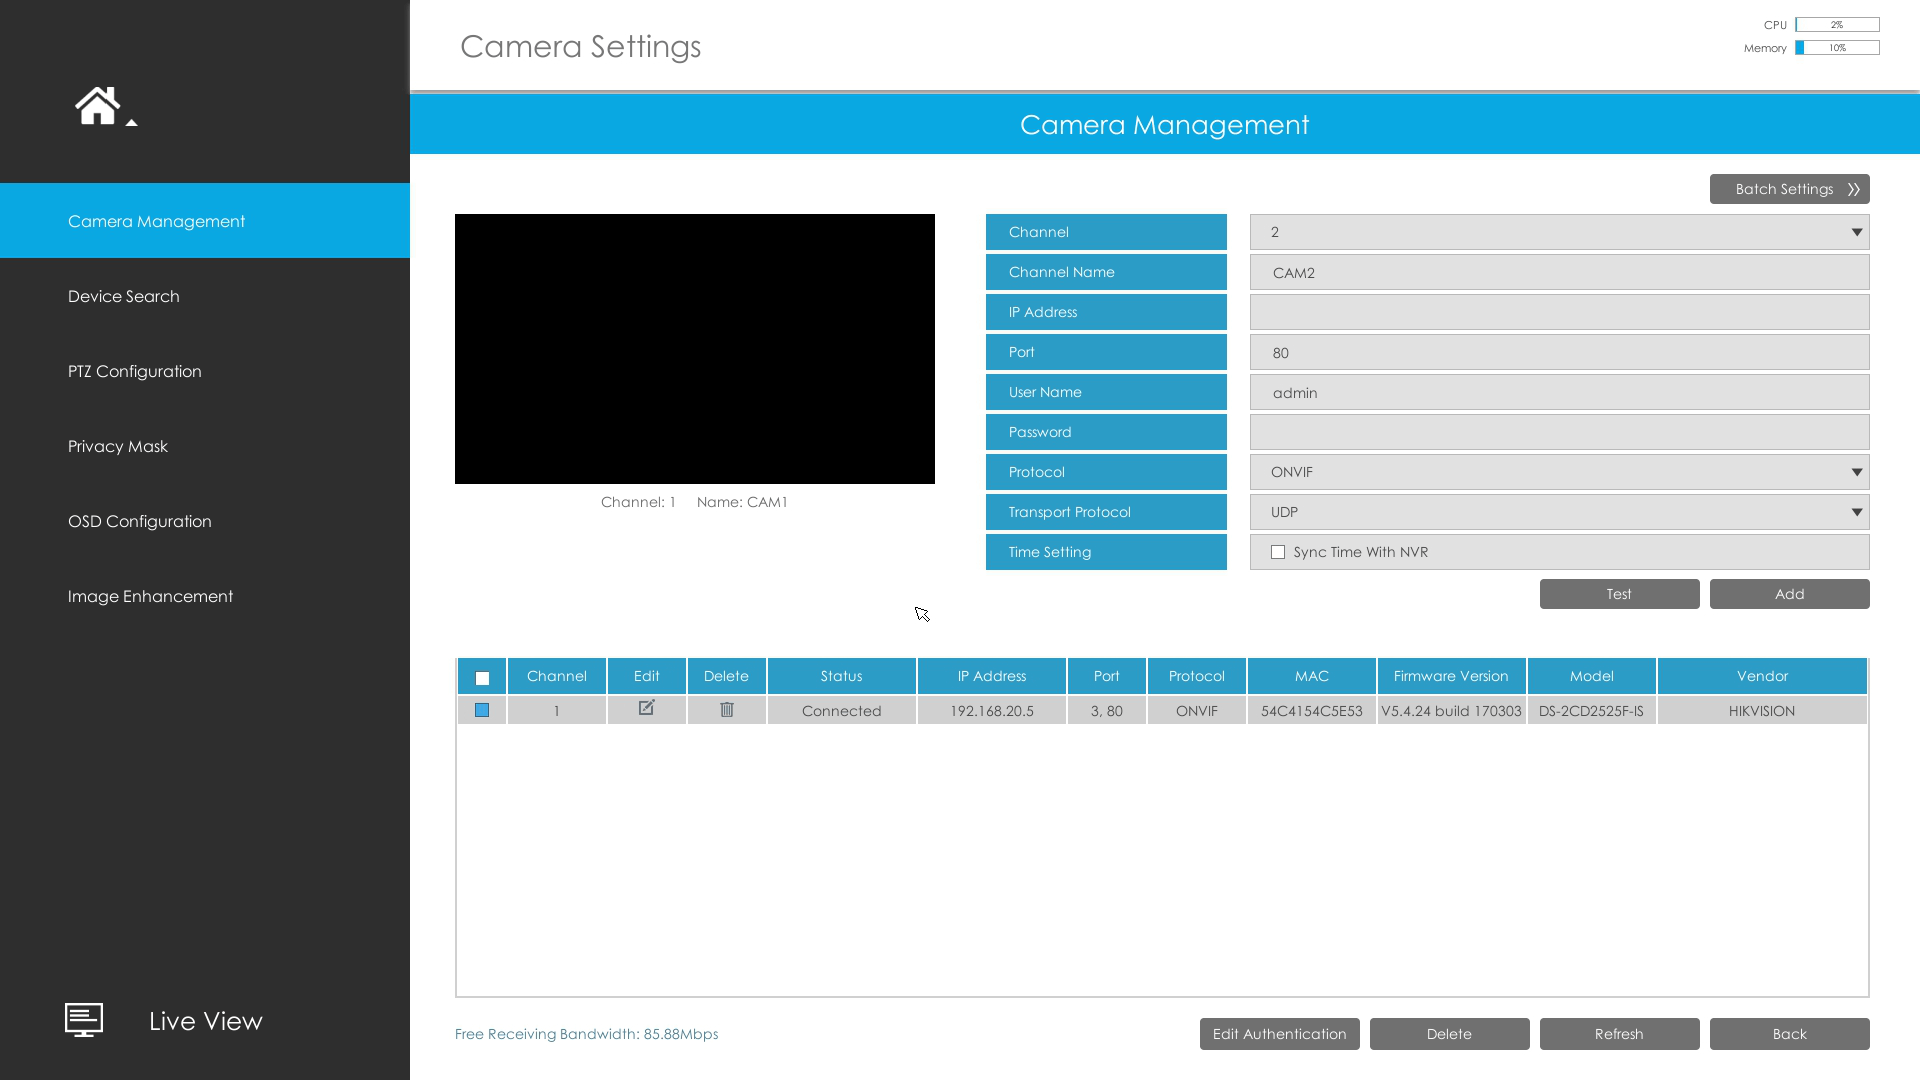Open the Home menu icon
1920x1080 pixels.
(97, 105)
